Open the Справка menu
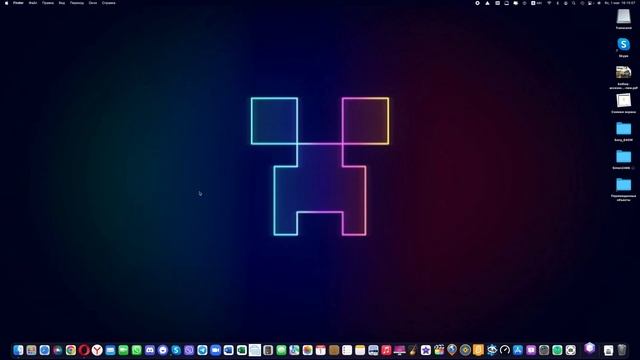Image resolution: width=640 pixels, height=360 pixels. pyautogui.click(x=109, y=3)
